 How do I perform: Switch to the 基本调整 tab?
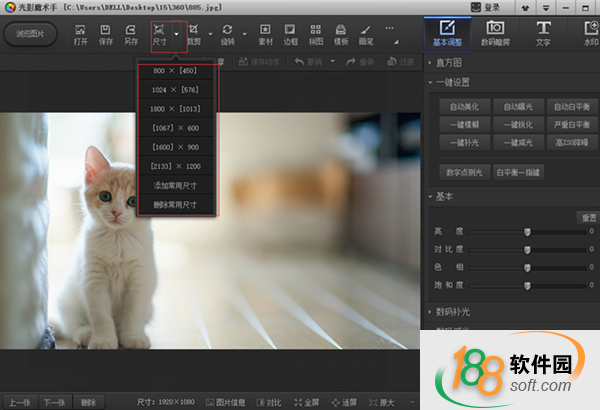[x=447, y=33]
